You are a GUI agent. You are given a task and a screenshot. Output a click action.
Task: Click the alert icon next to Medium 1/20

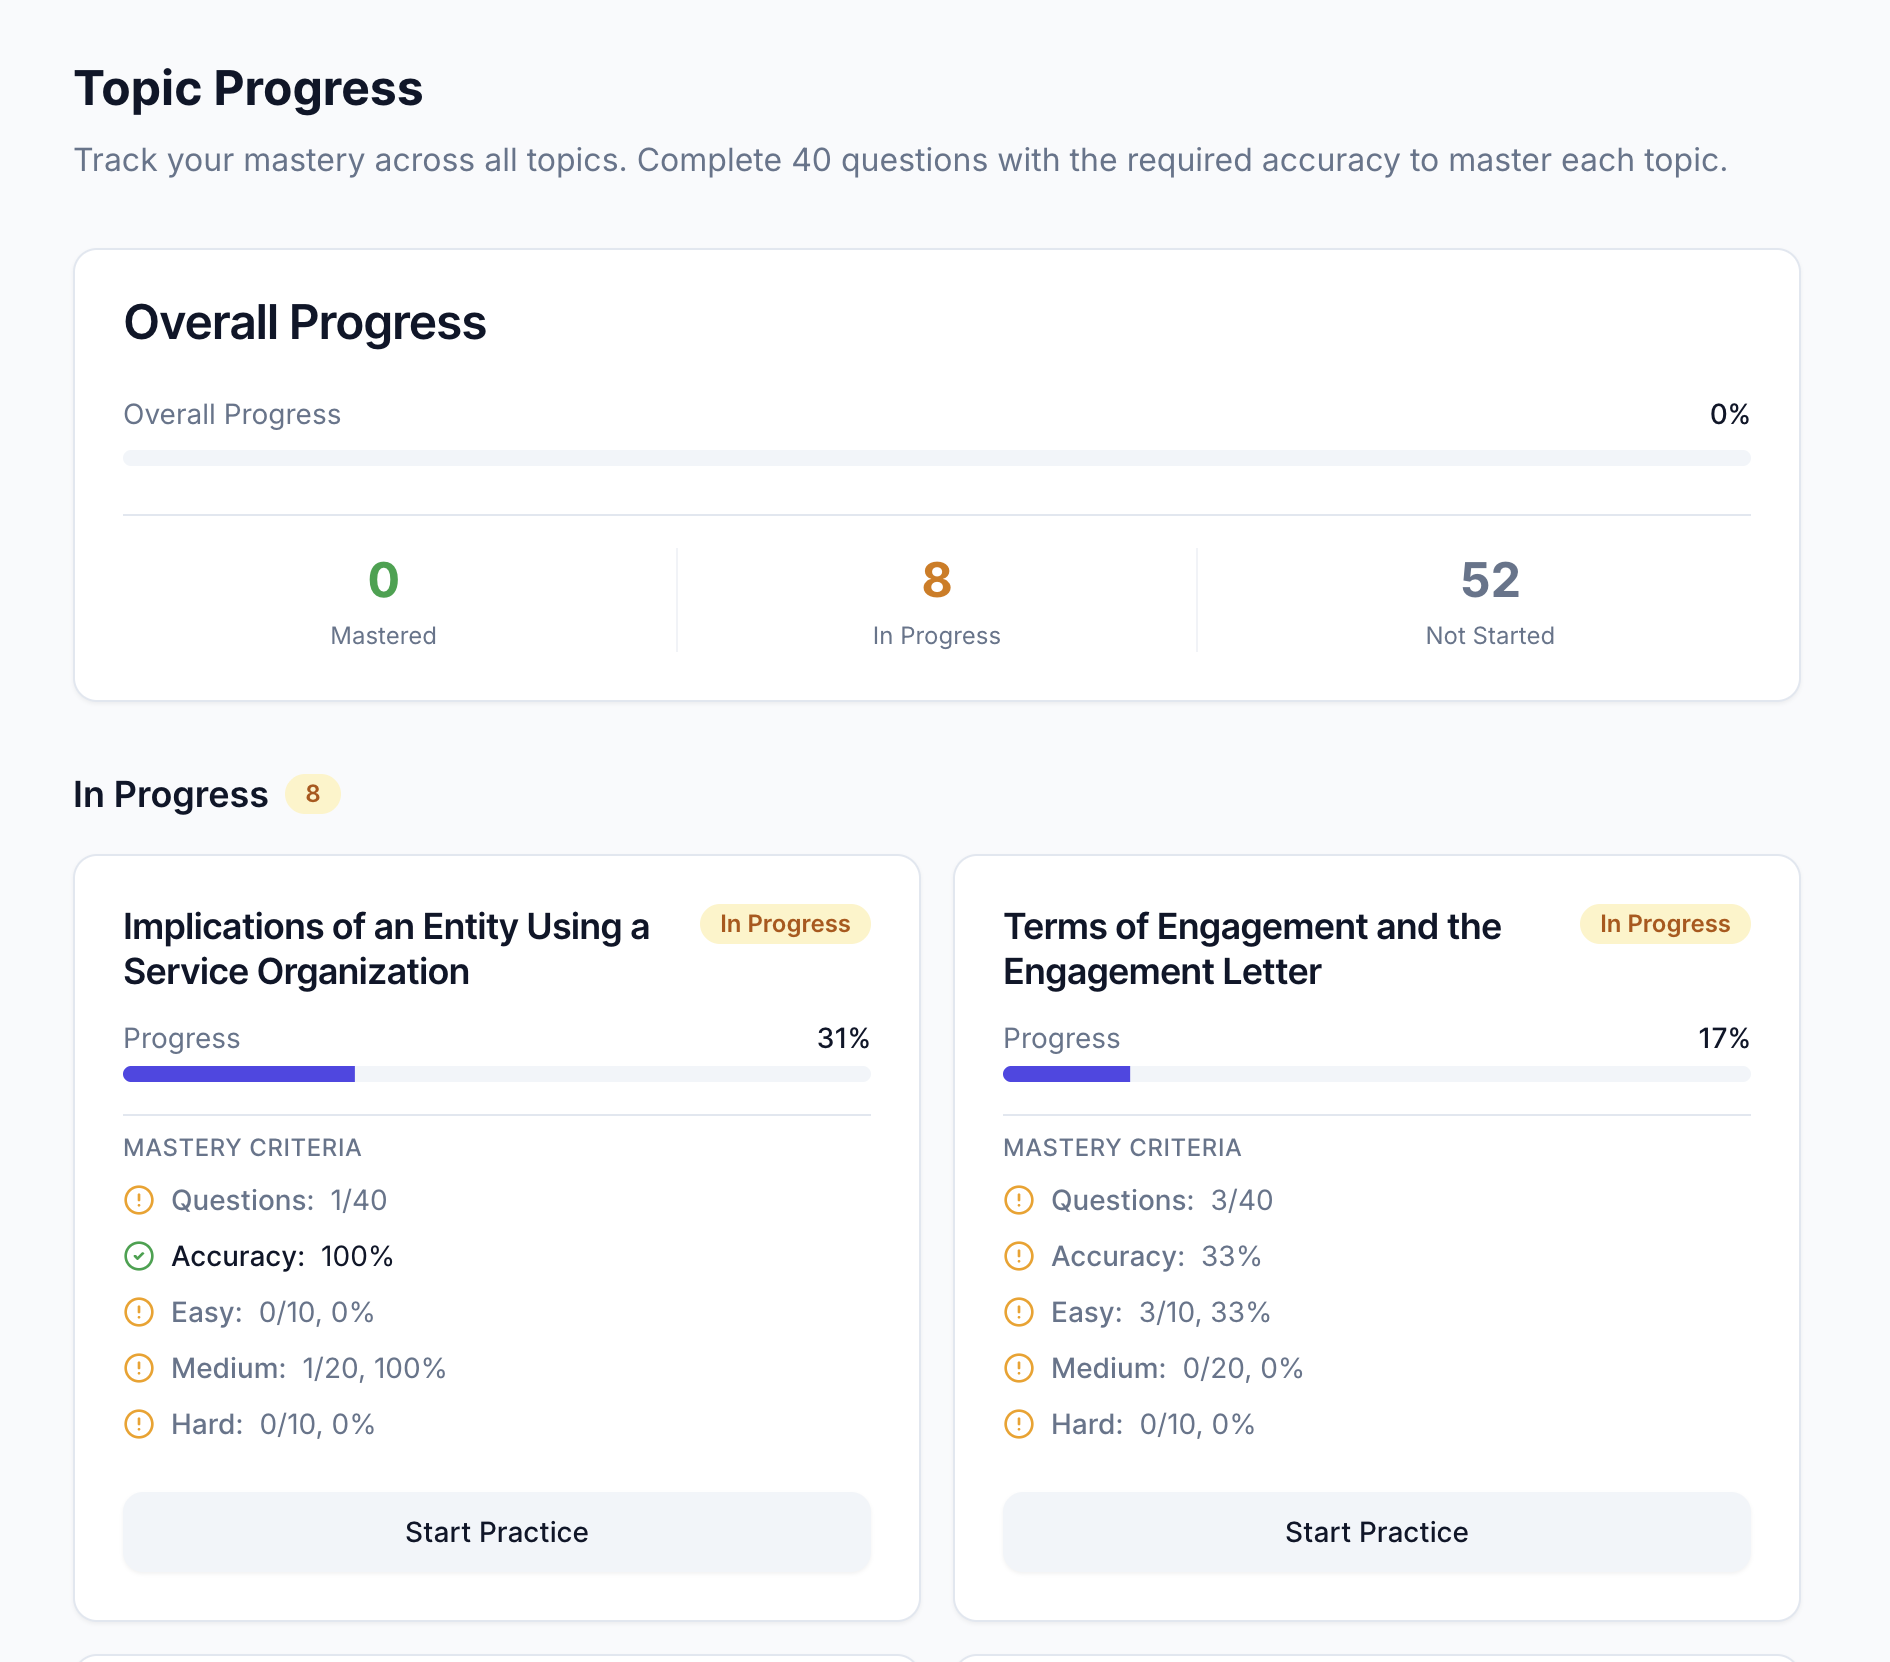click(x=139, y=1368)
